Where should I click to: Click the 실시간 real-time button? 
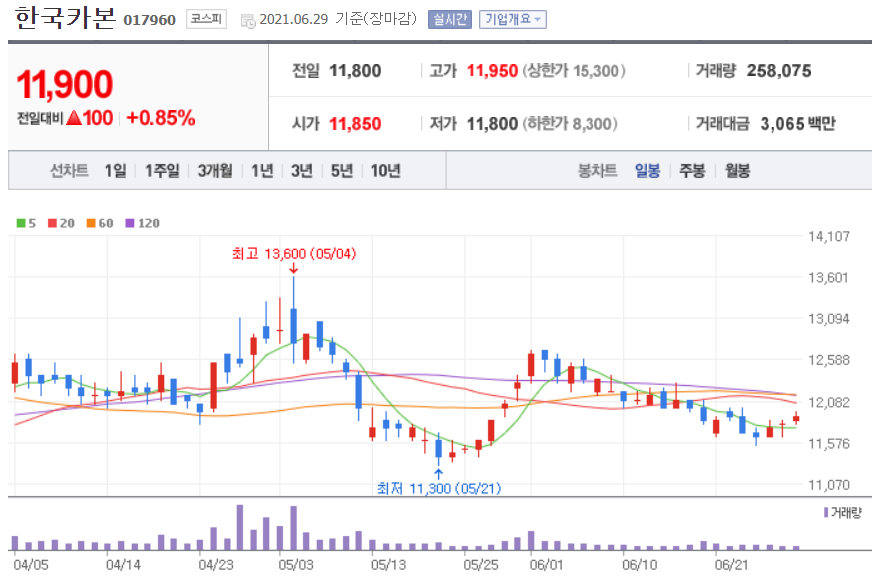tap(450, 19)
